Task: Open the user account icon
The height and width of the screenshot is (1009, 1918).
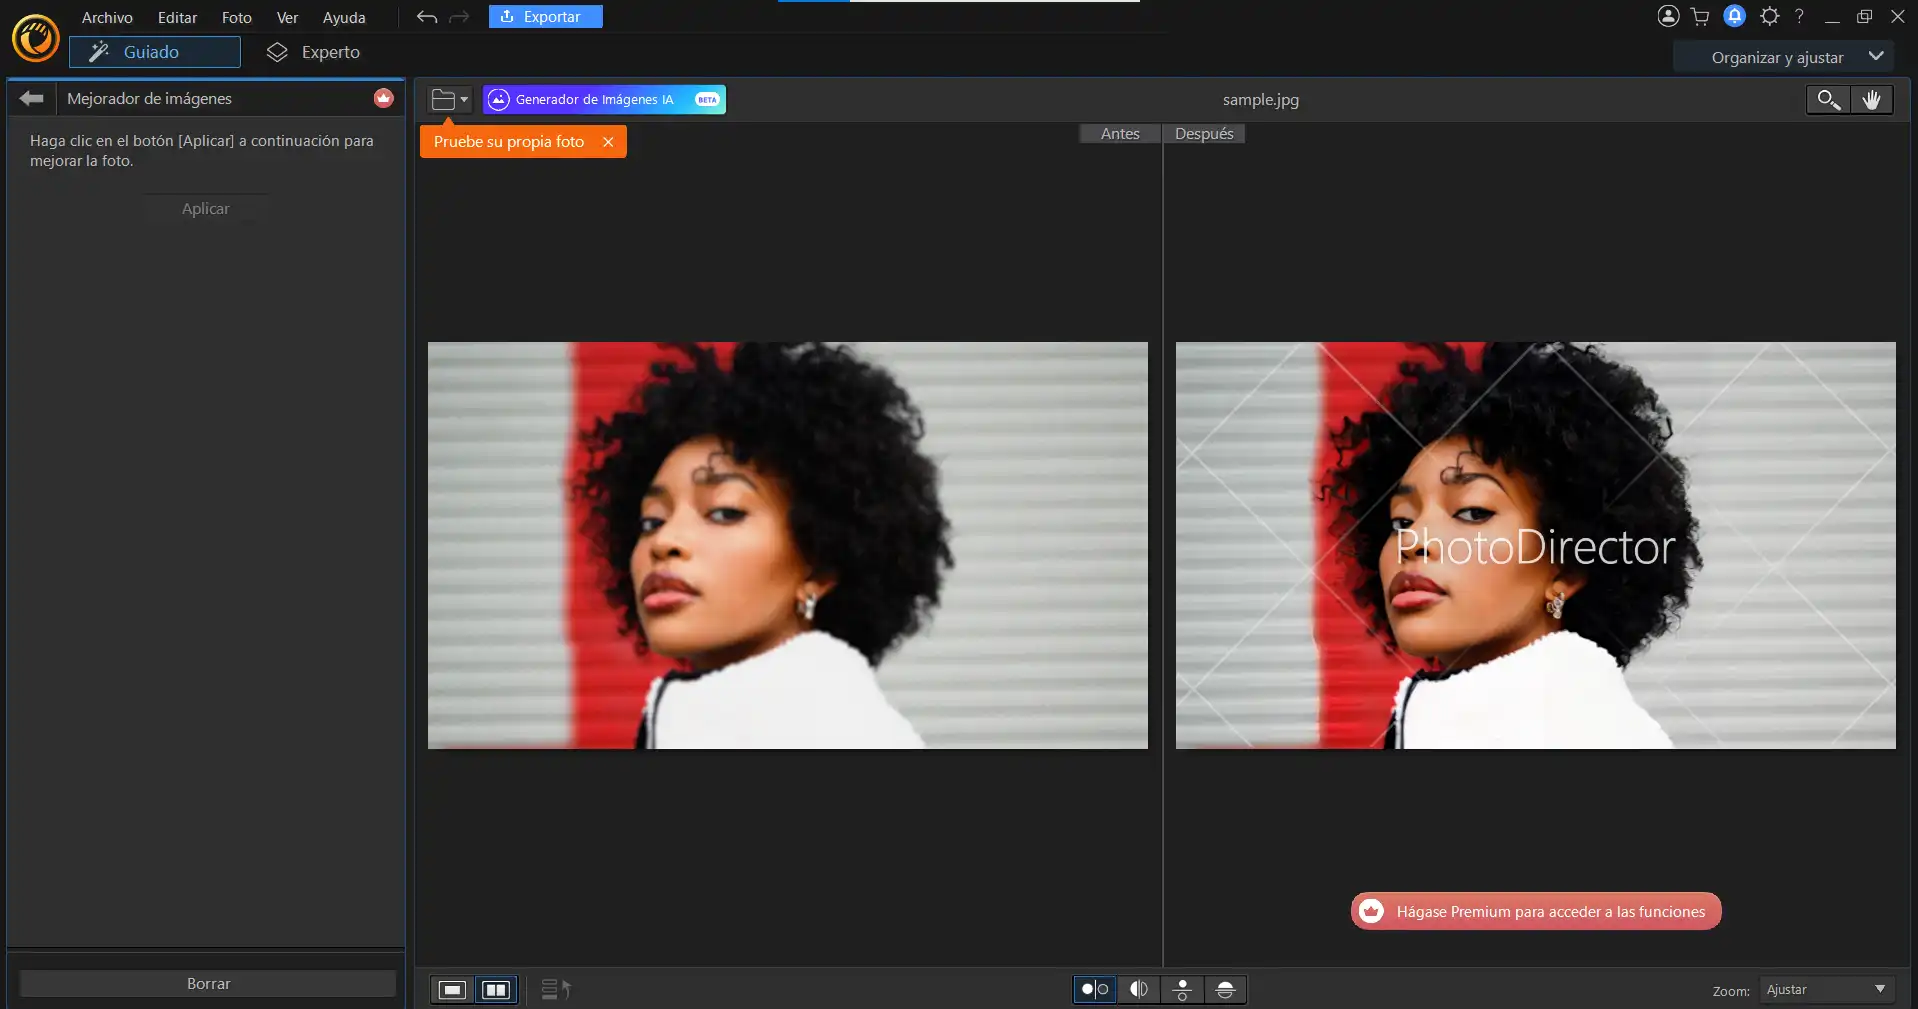Action: tap(1668, 16)
